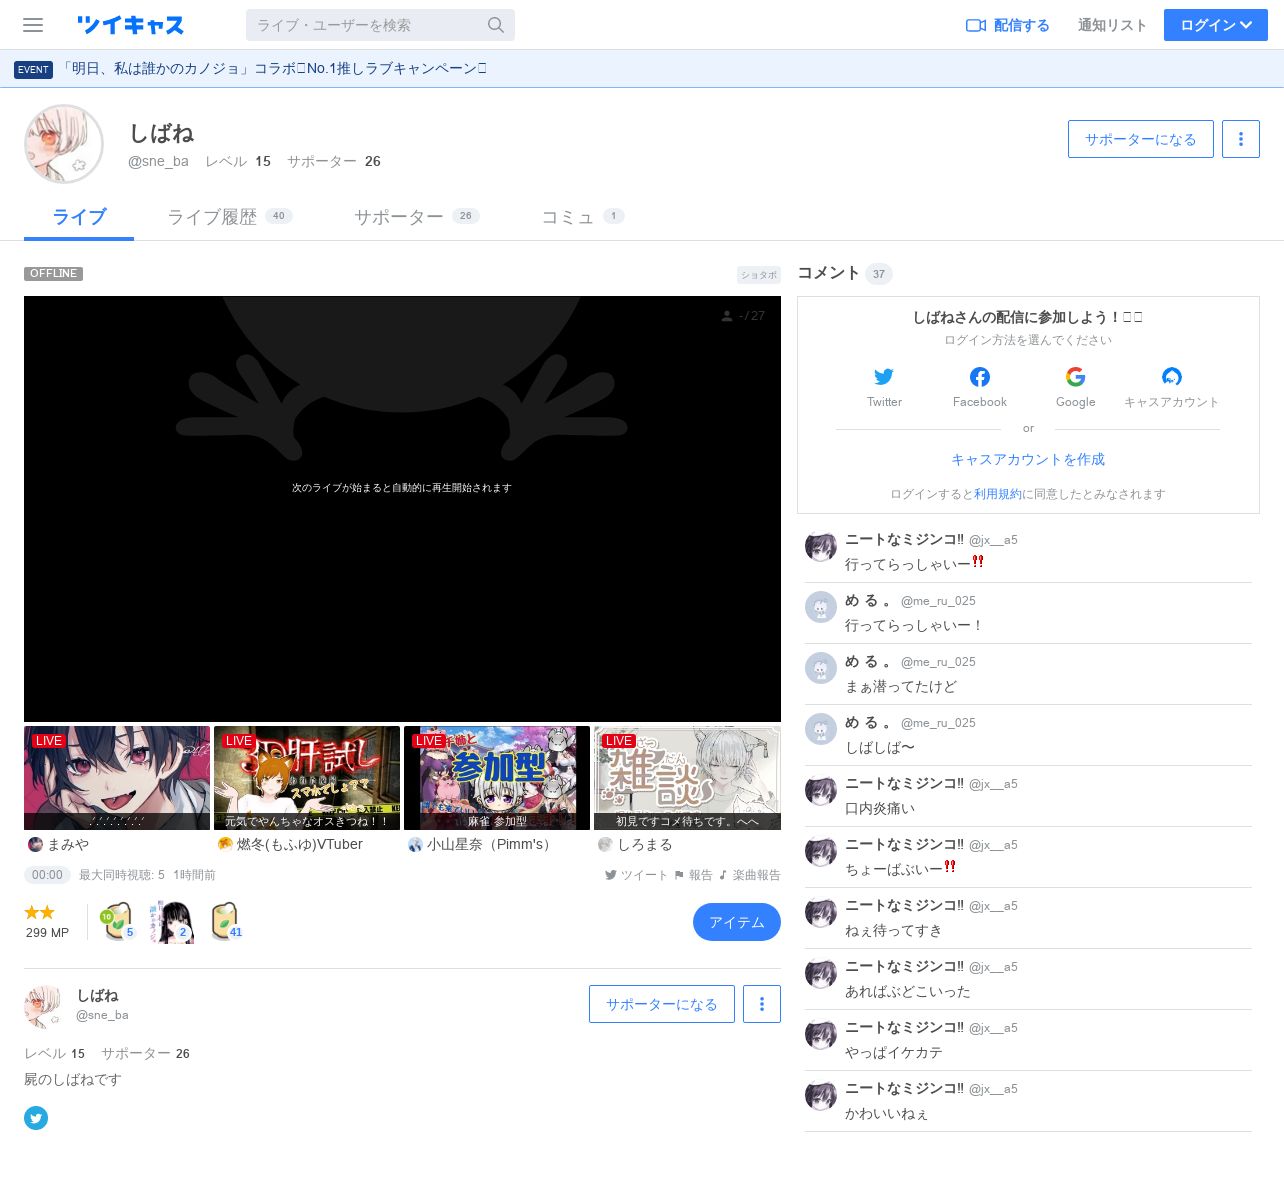The image size is (1284, 1203).
Task: Click the あればぶどこいった comment text
Action: pos(908,991)
